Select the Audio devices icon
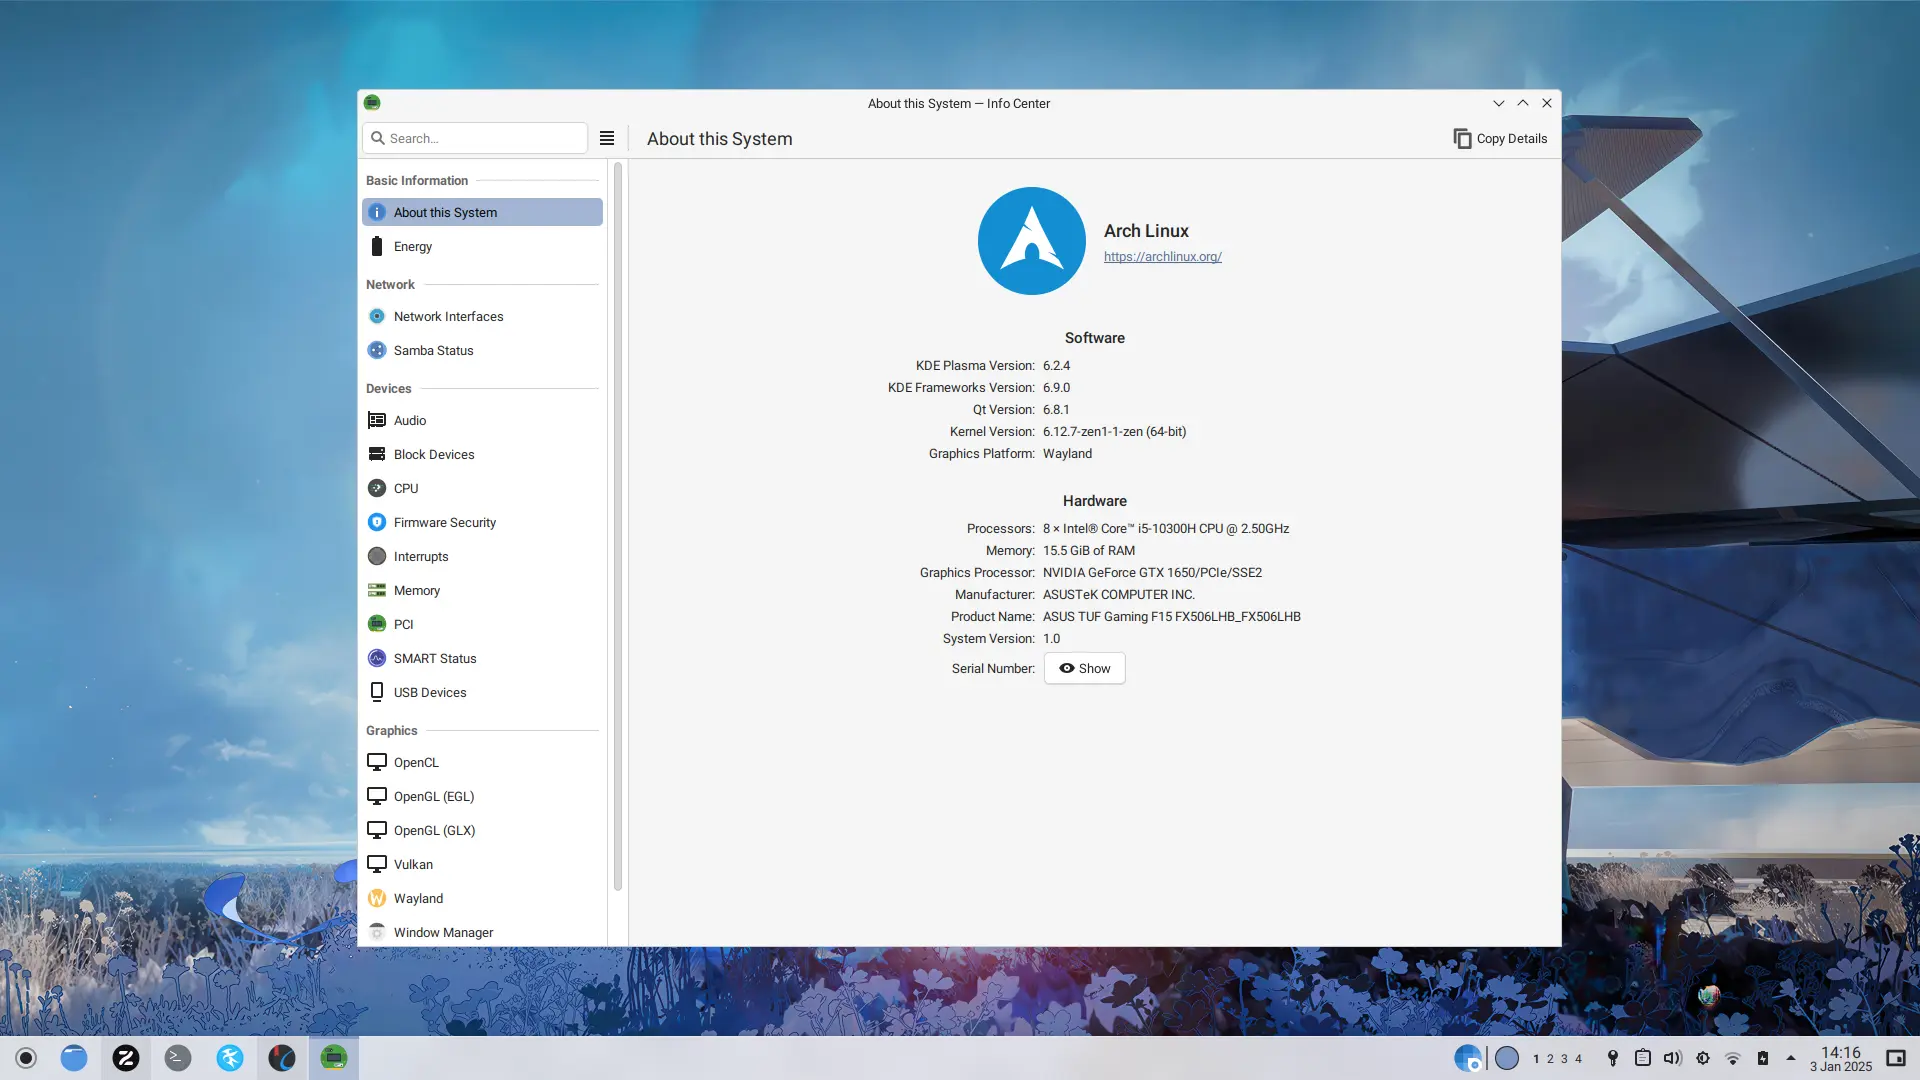 point(377,420)
